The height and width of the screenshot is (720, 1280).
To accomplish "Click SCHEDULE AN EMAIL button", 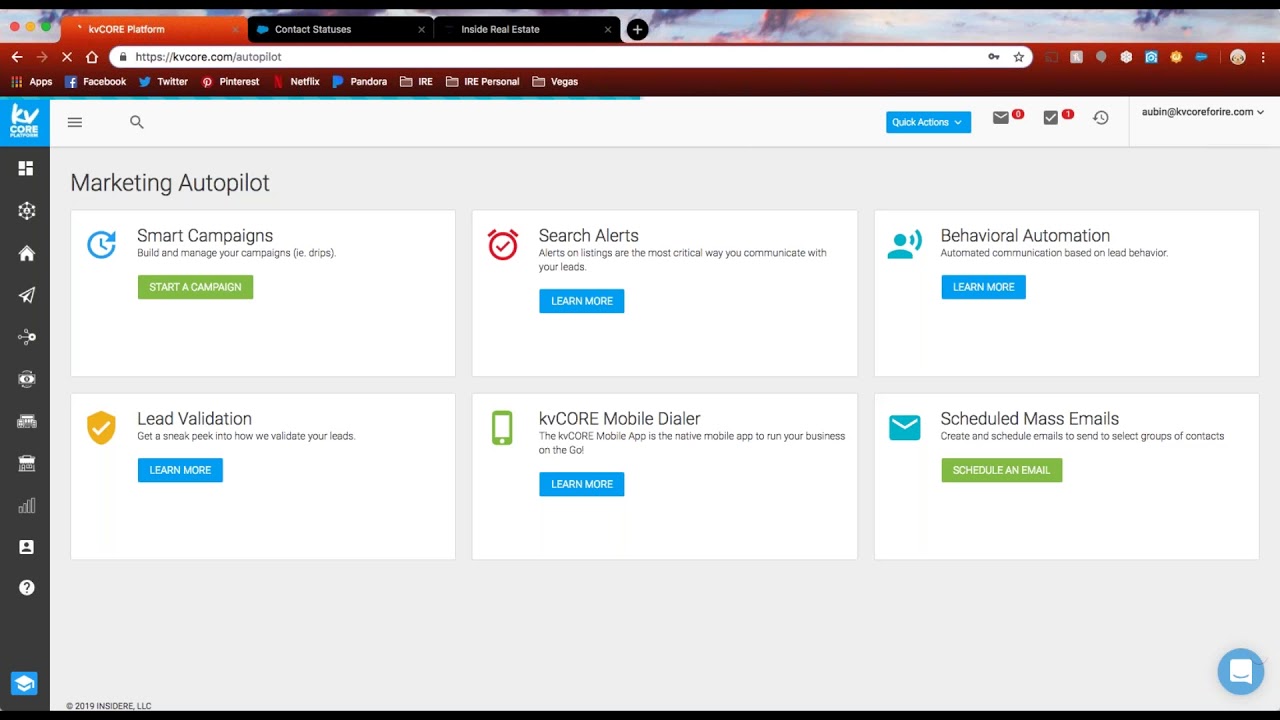I will [x=1001, y=470].
